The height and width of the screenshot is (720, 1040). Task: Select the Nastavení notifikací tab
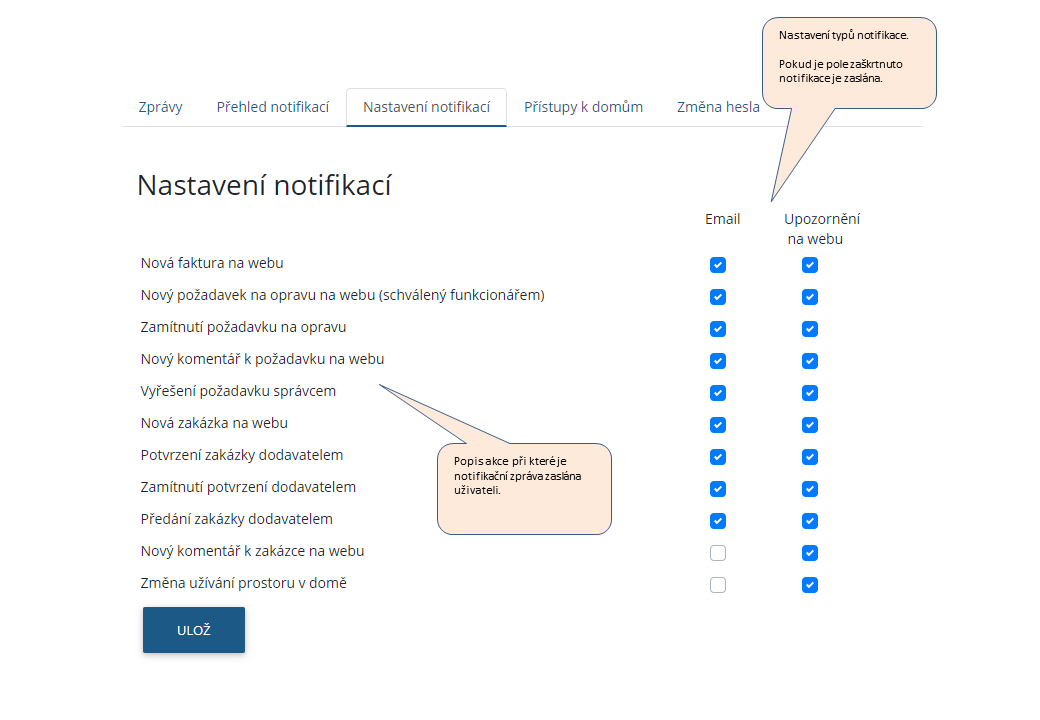(x=426, y=107)
